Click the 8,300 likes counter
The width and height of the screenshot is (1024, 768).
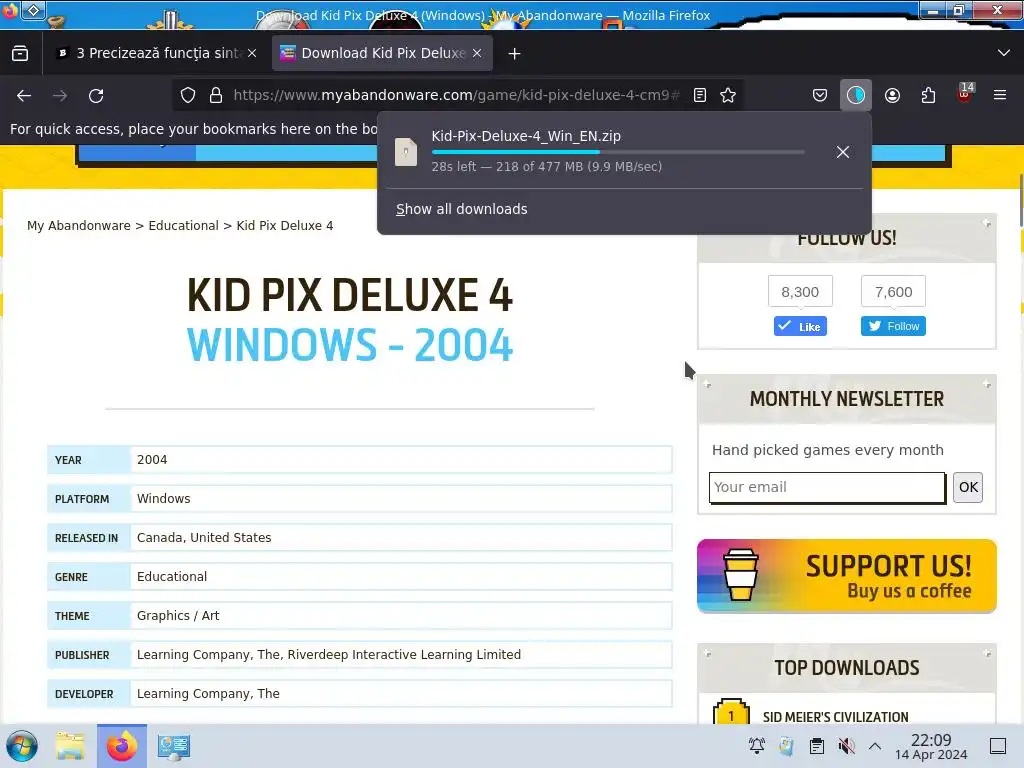[x=800, y=291]
